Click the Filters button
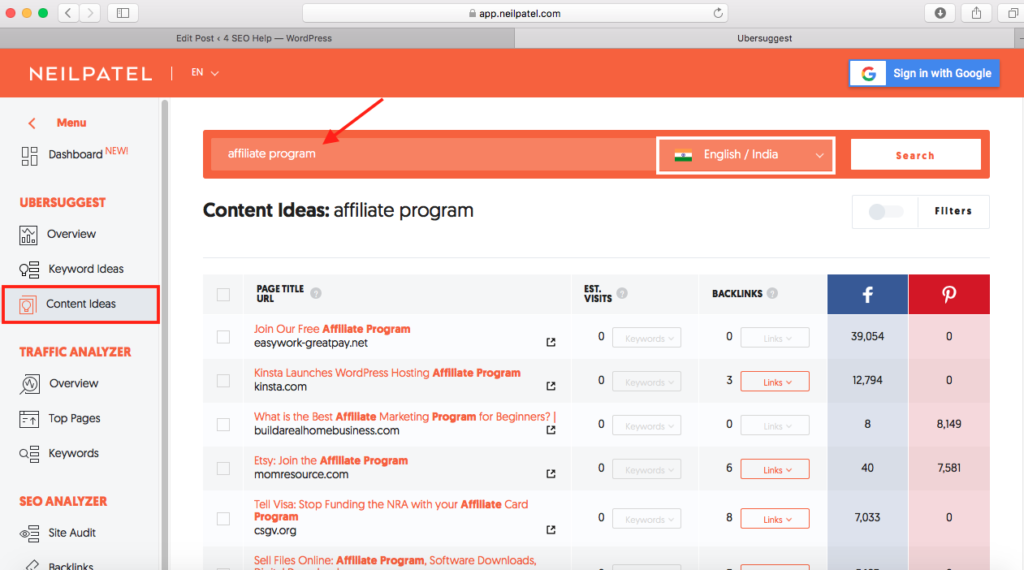The image size is (1024, 570). coord(953,212)
